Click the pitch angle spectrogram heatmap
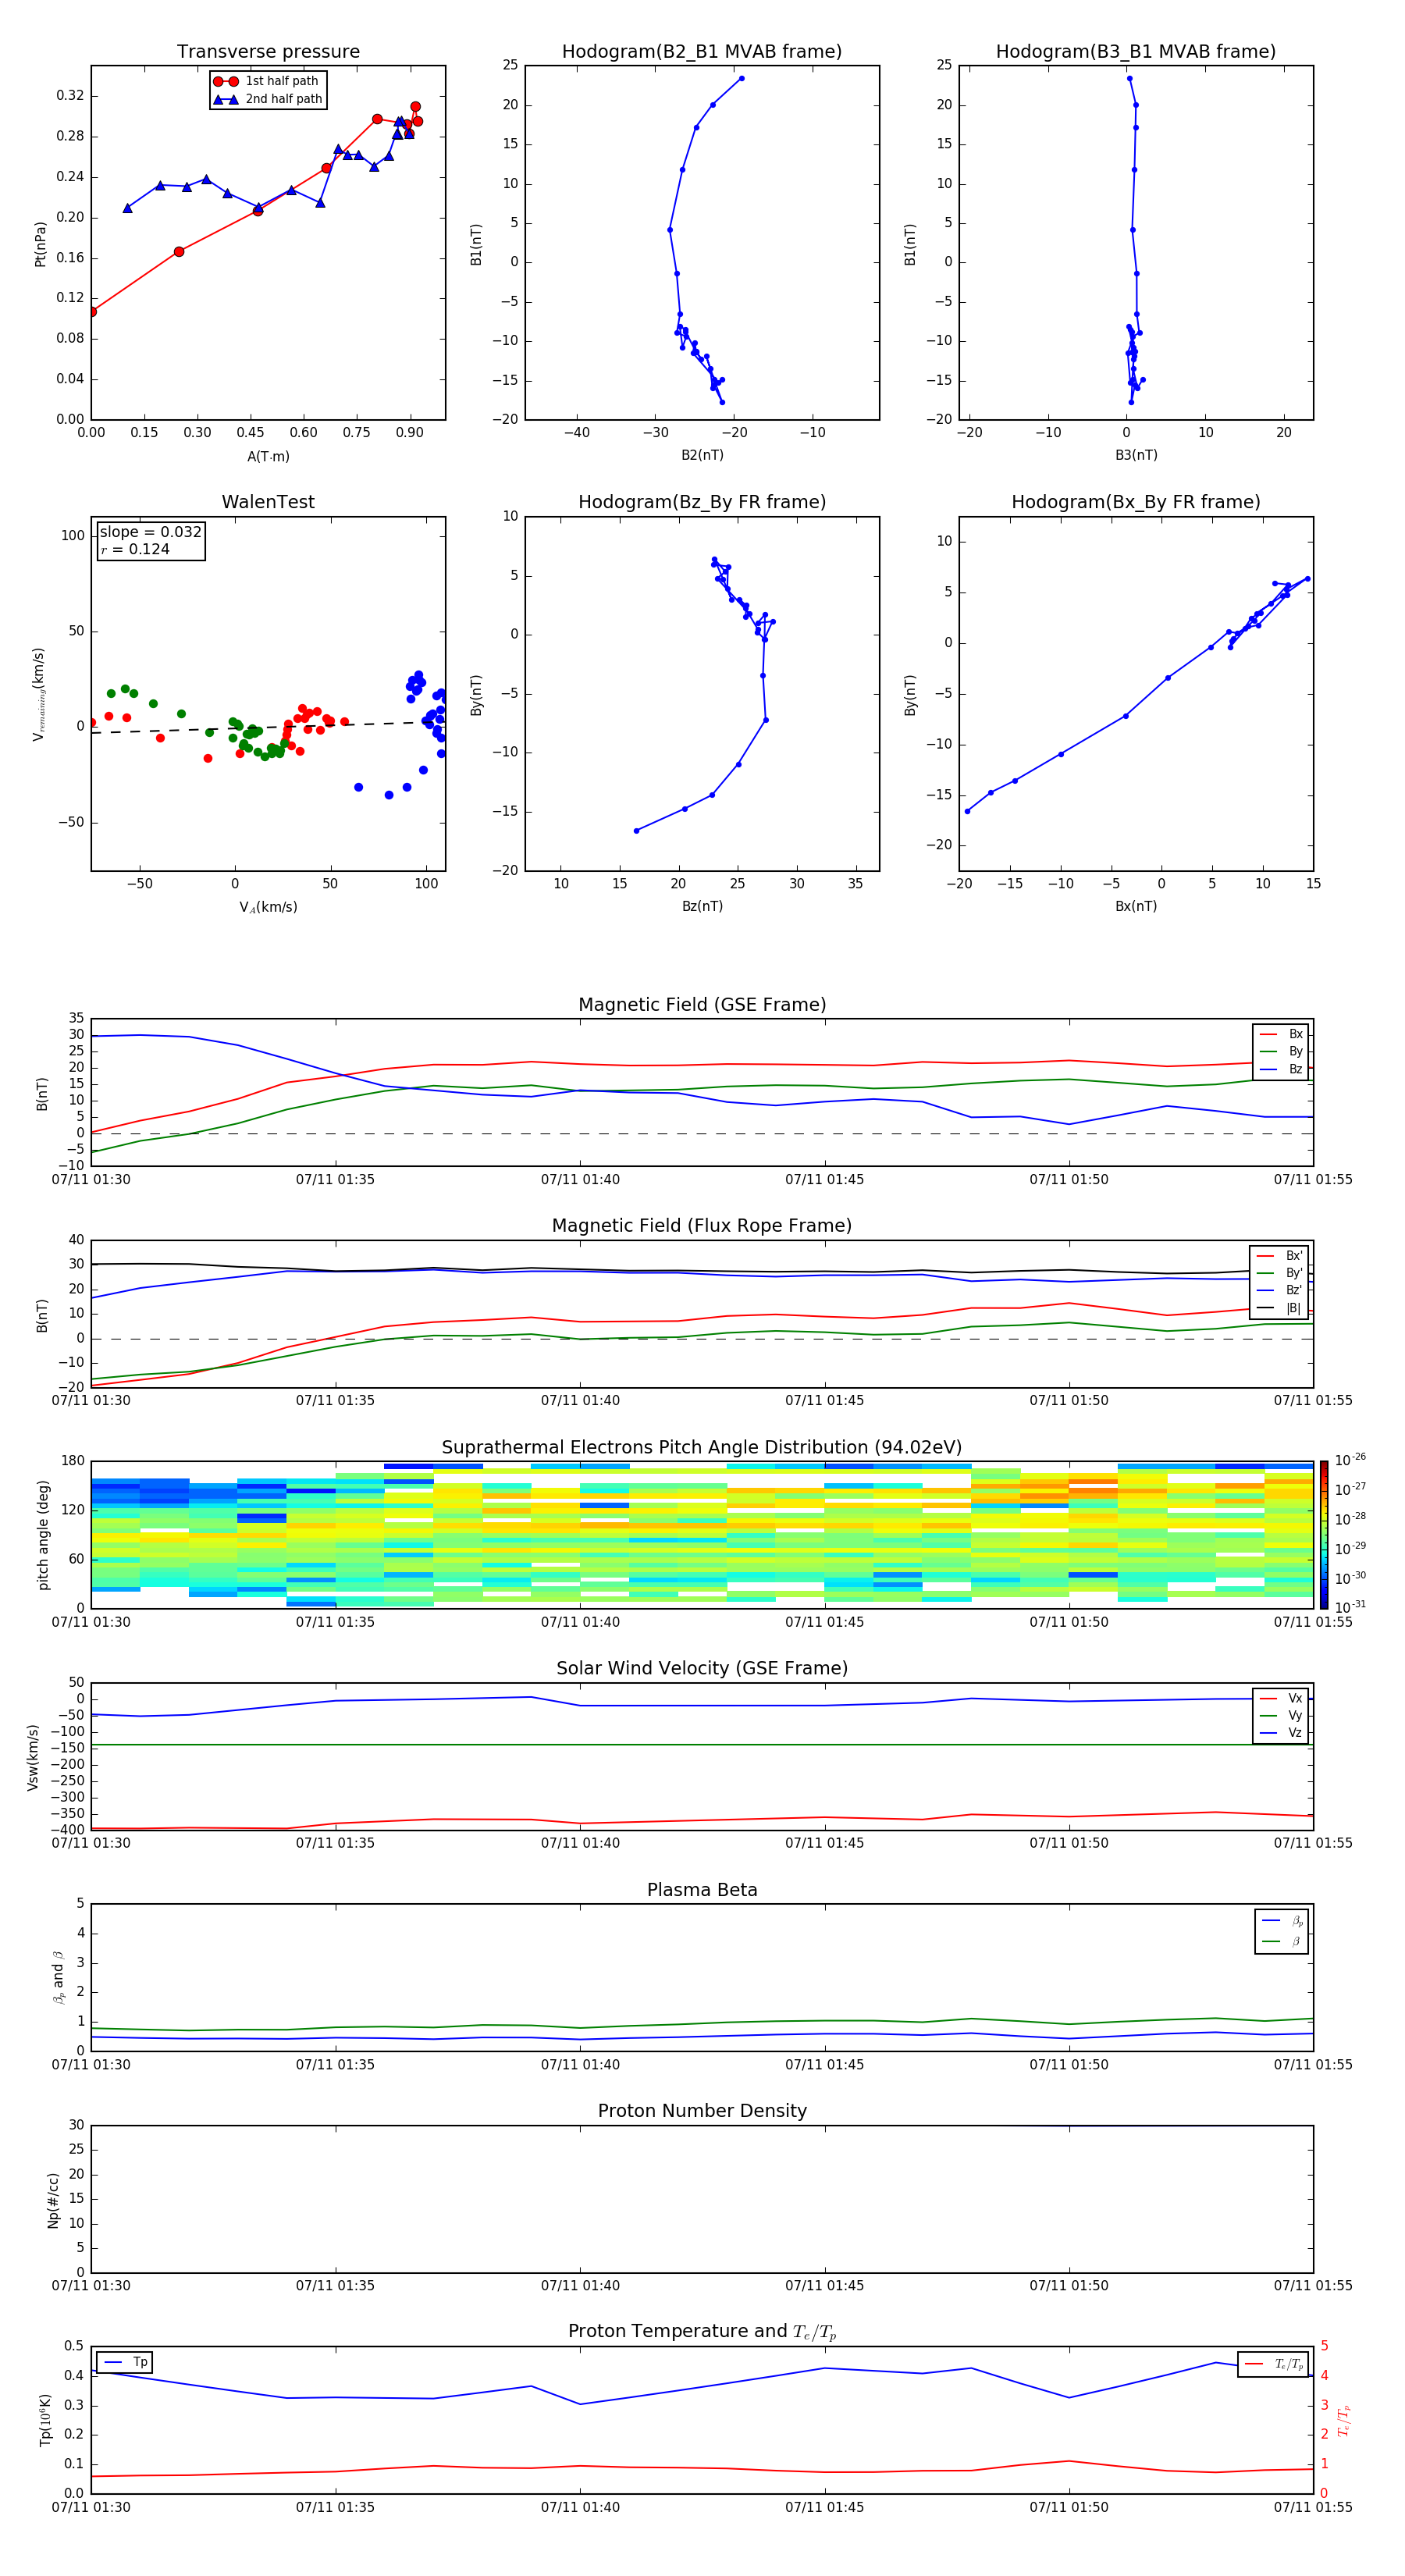 702,1535
